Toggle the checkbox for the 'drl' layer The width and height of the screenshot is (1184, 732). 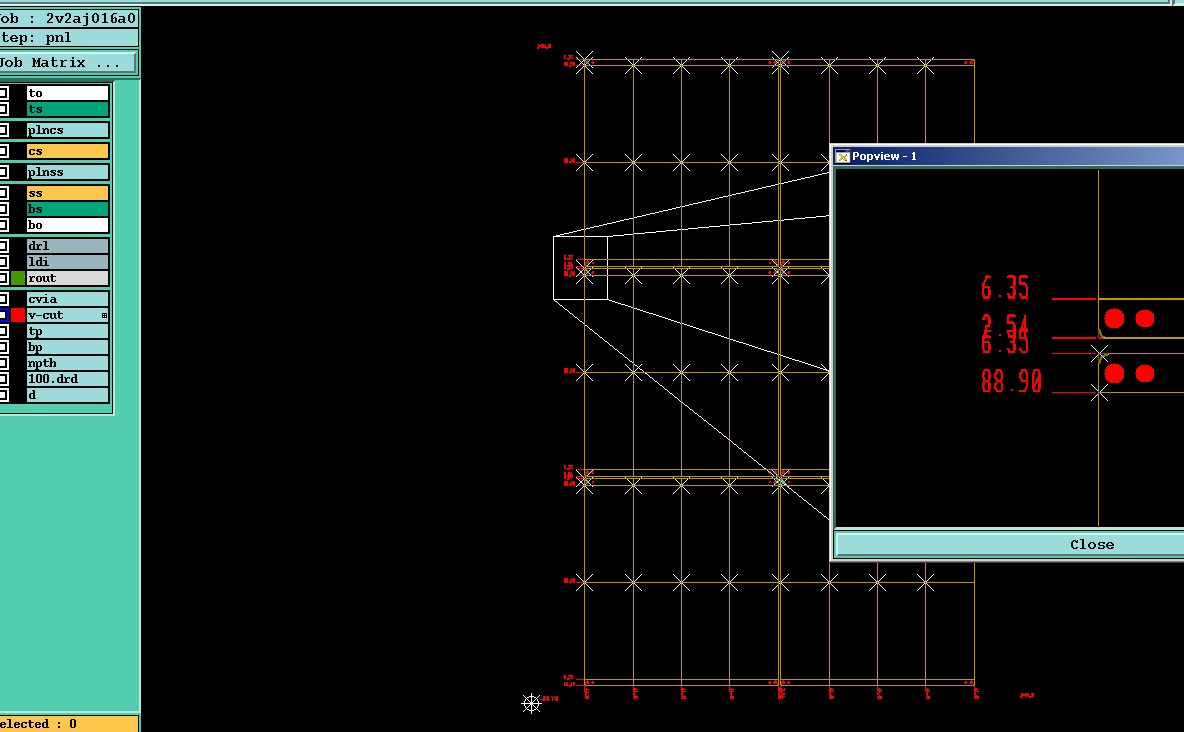(x=3, y=246)
